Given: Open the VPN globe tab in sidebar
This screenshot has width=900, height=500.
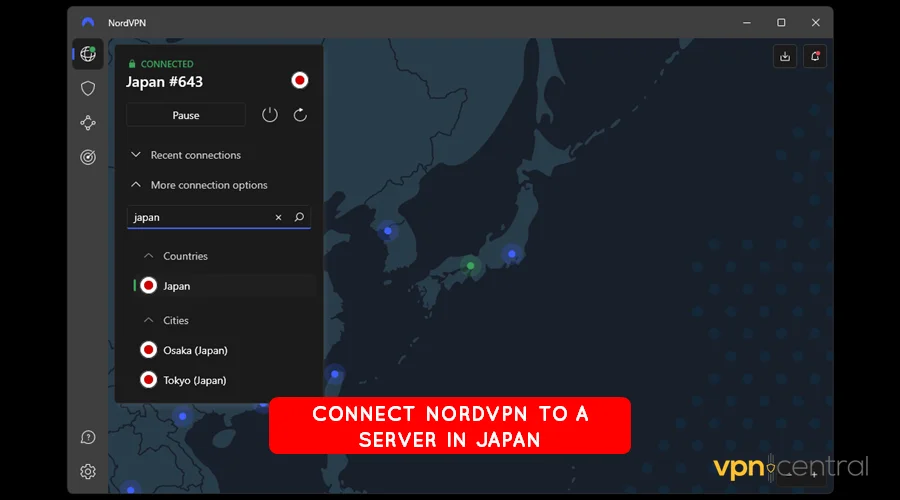Looking at the screenshot, I should [88, 54].
